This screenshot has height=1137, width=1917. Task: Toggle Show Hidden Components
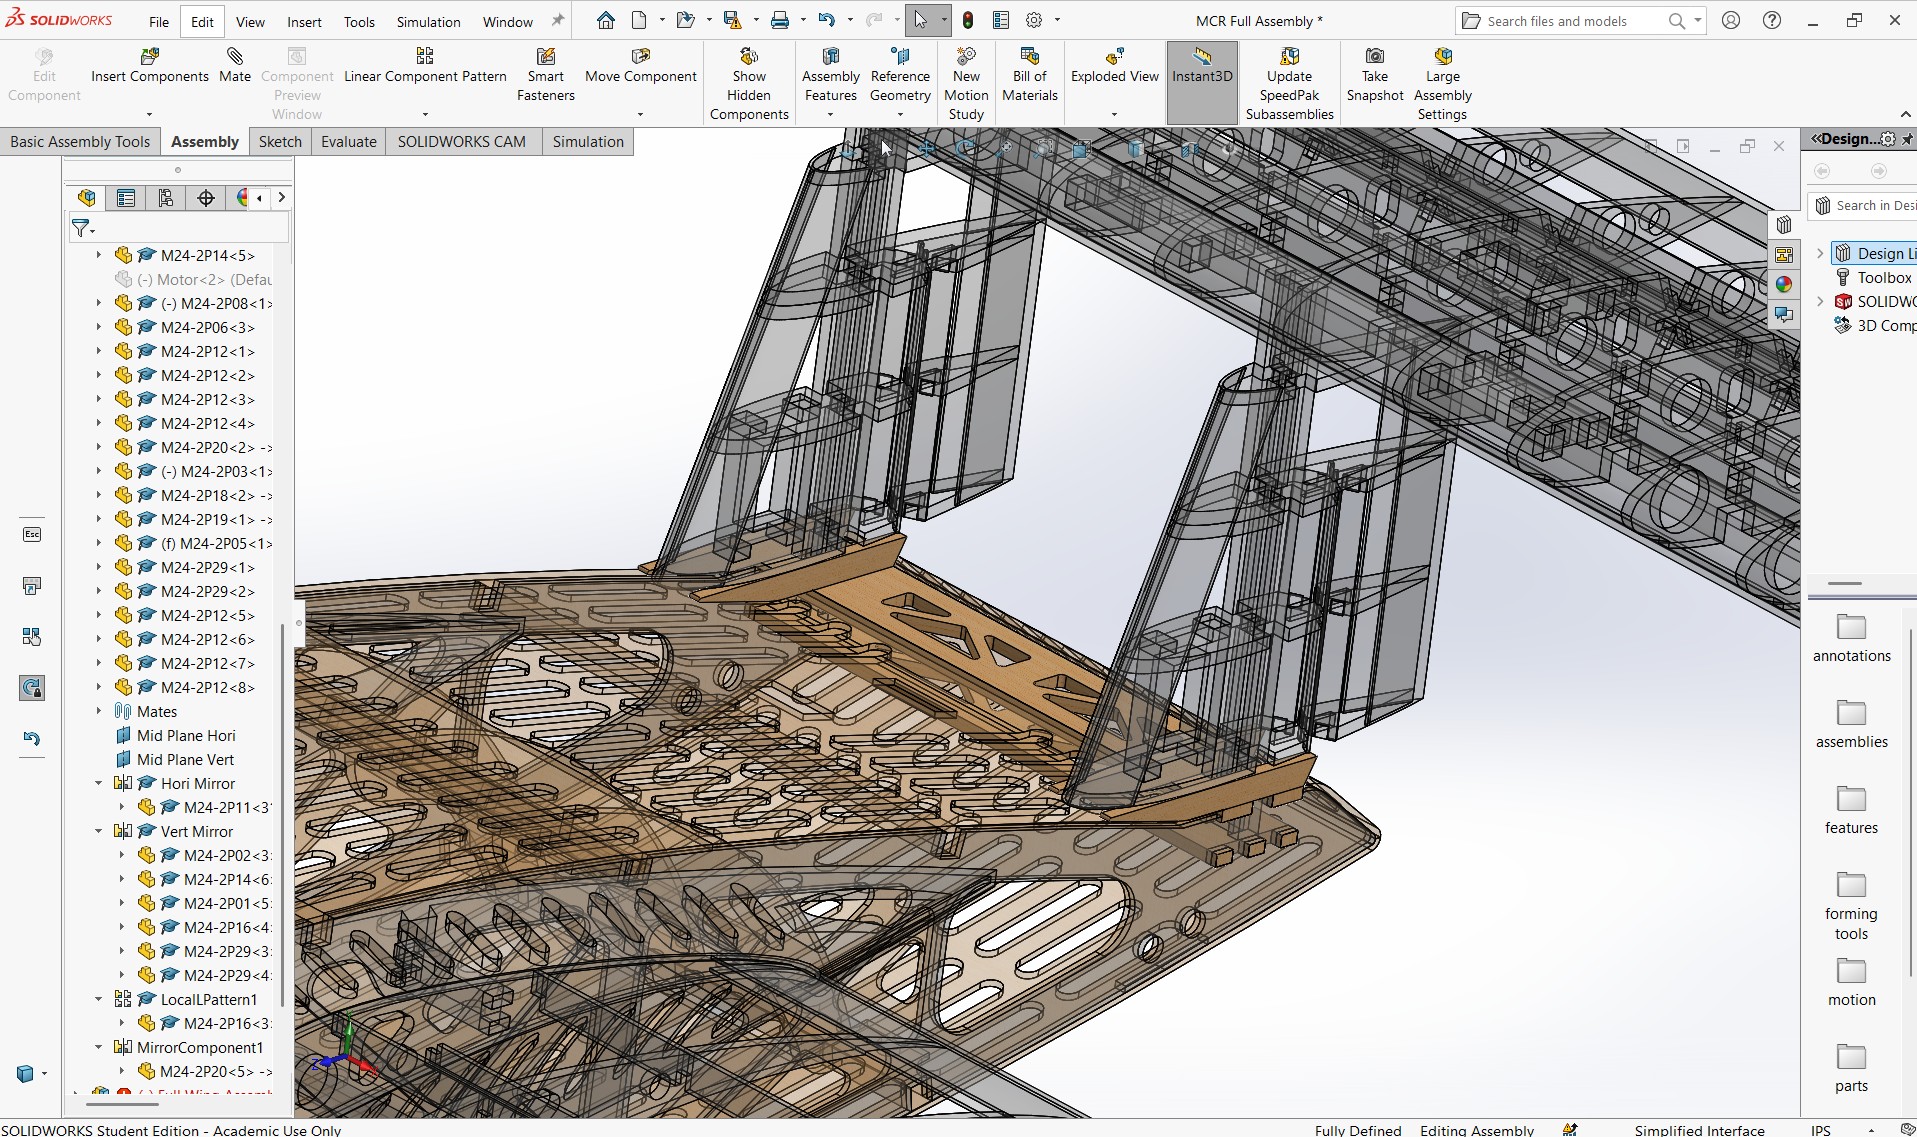(x=749, y=84)
